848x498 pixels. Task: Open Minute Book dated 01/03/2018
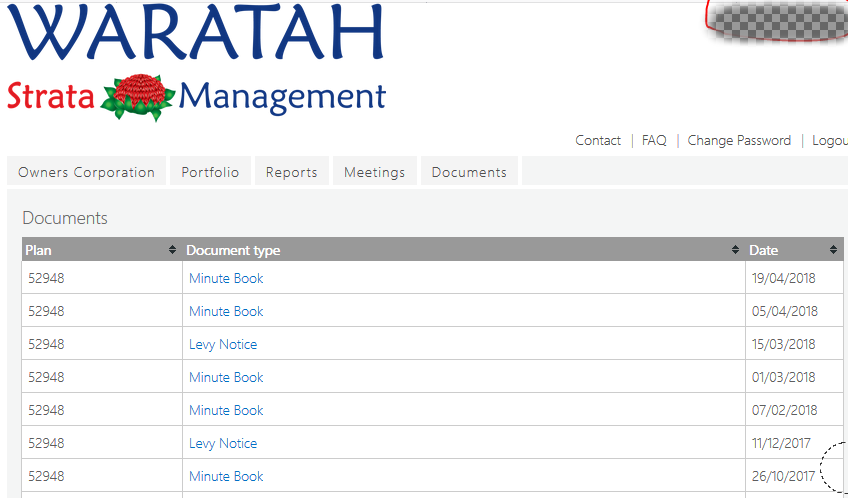coord(226,377)
